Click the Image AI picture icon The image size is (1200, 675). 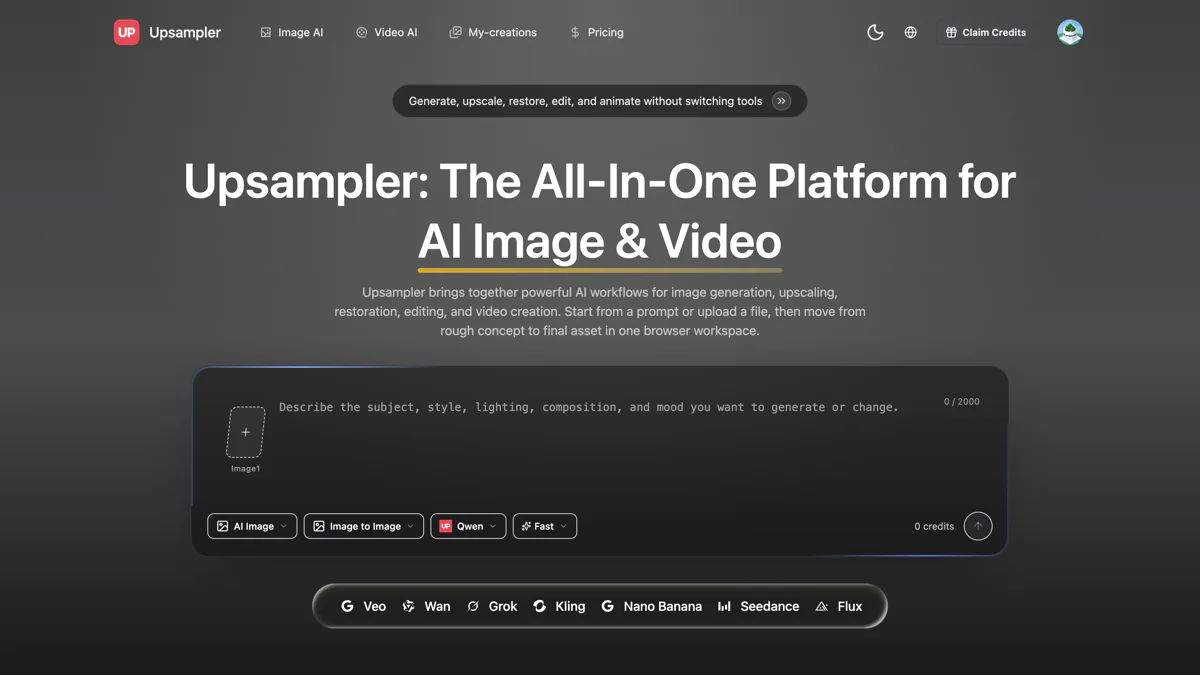(x=266, y=32)
